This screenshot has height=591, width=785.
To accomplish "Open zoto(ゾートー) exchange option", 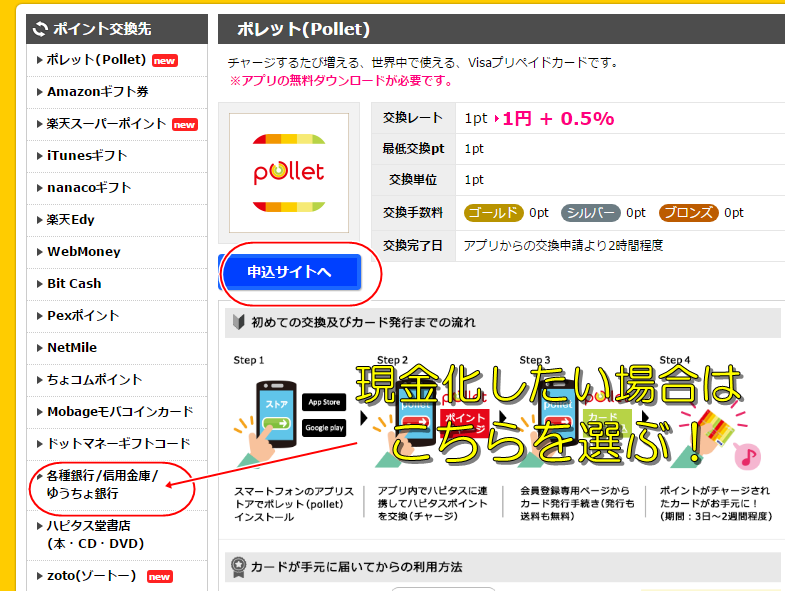I will pos(91,576).
